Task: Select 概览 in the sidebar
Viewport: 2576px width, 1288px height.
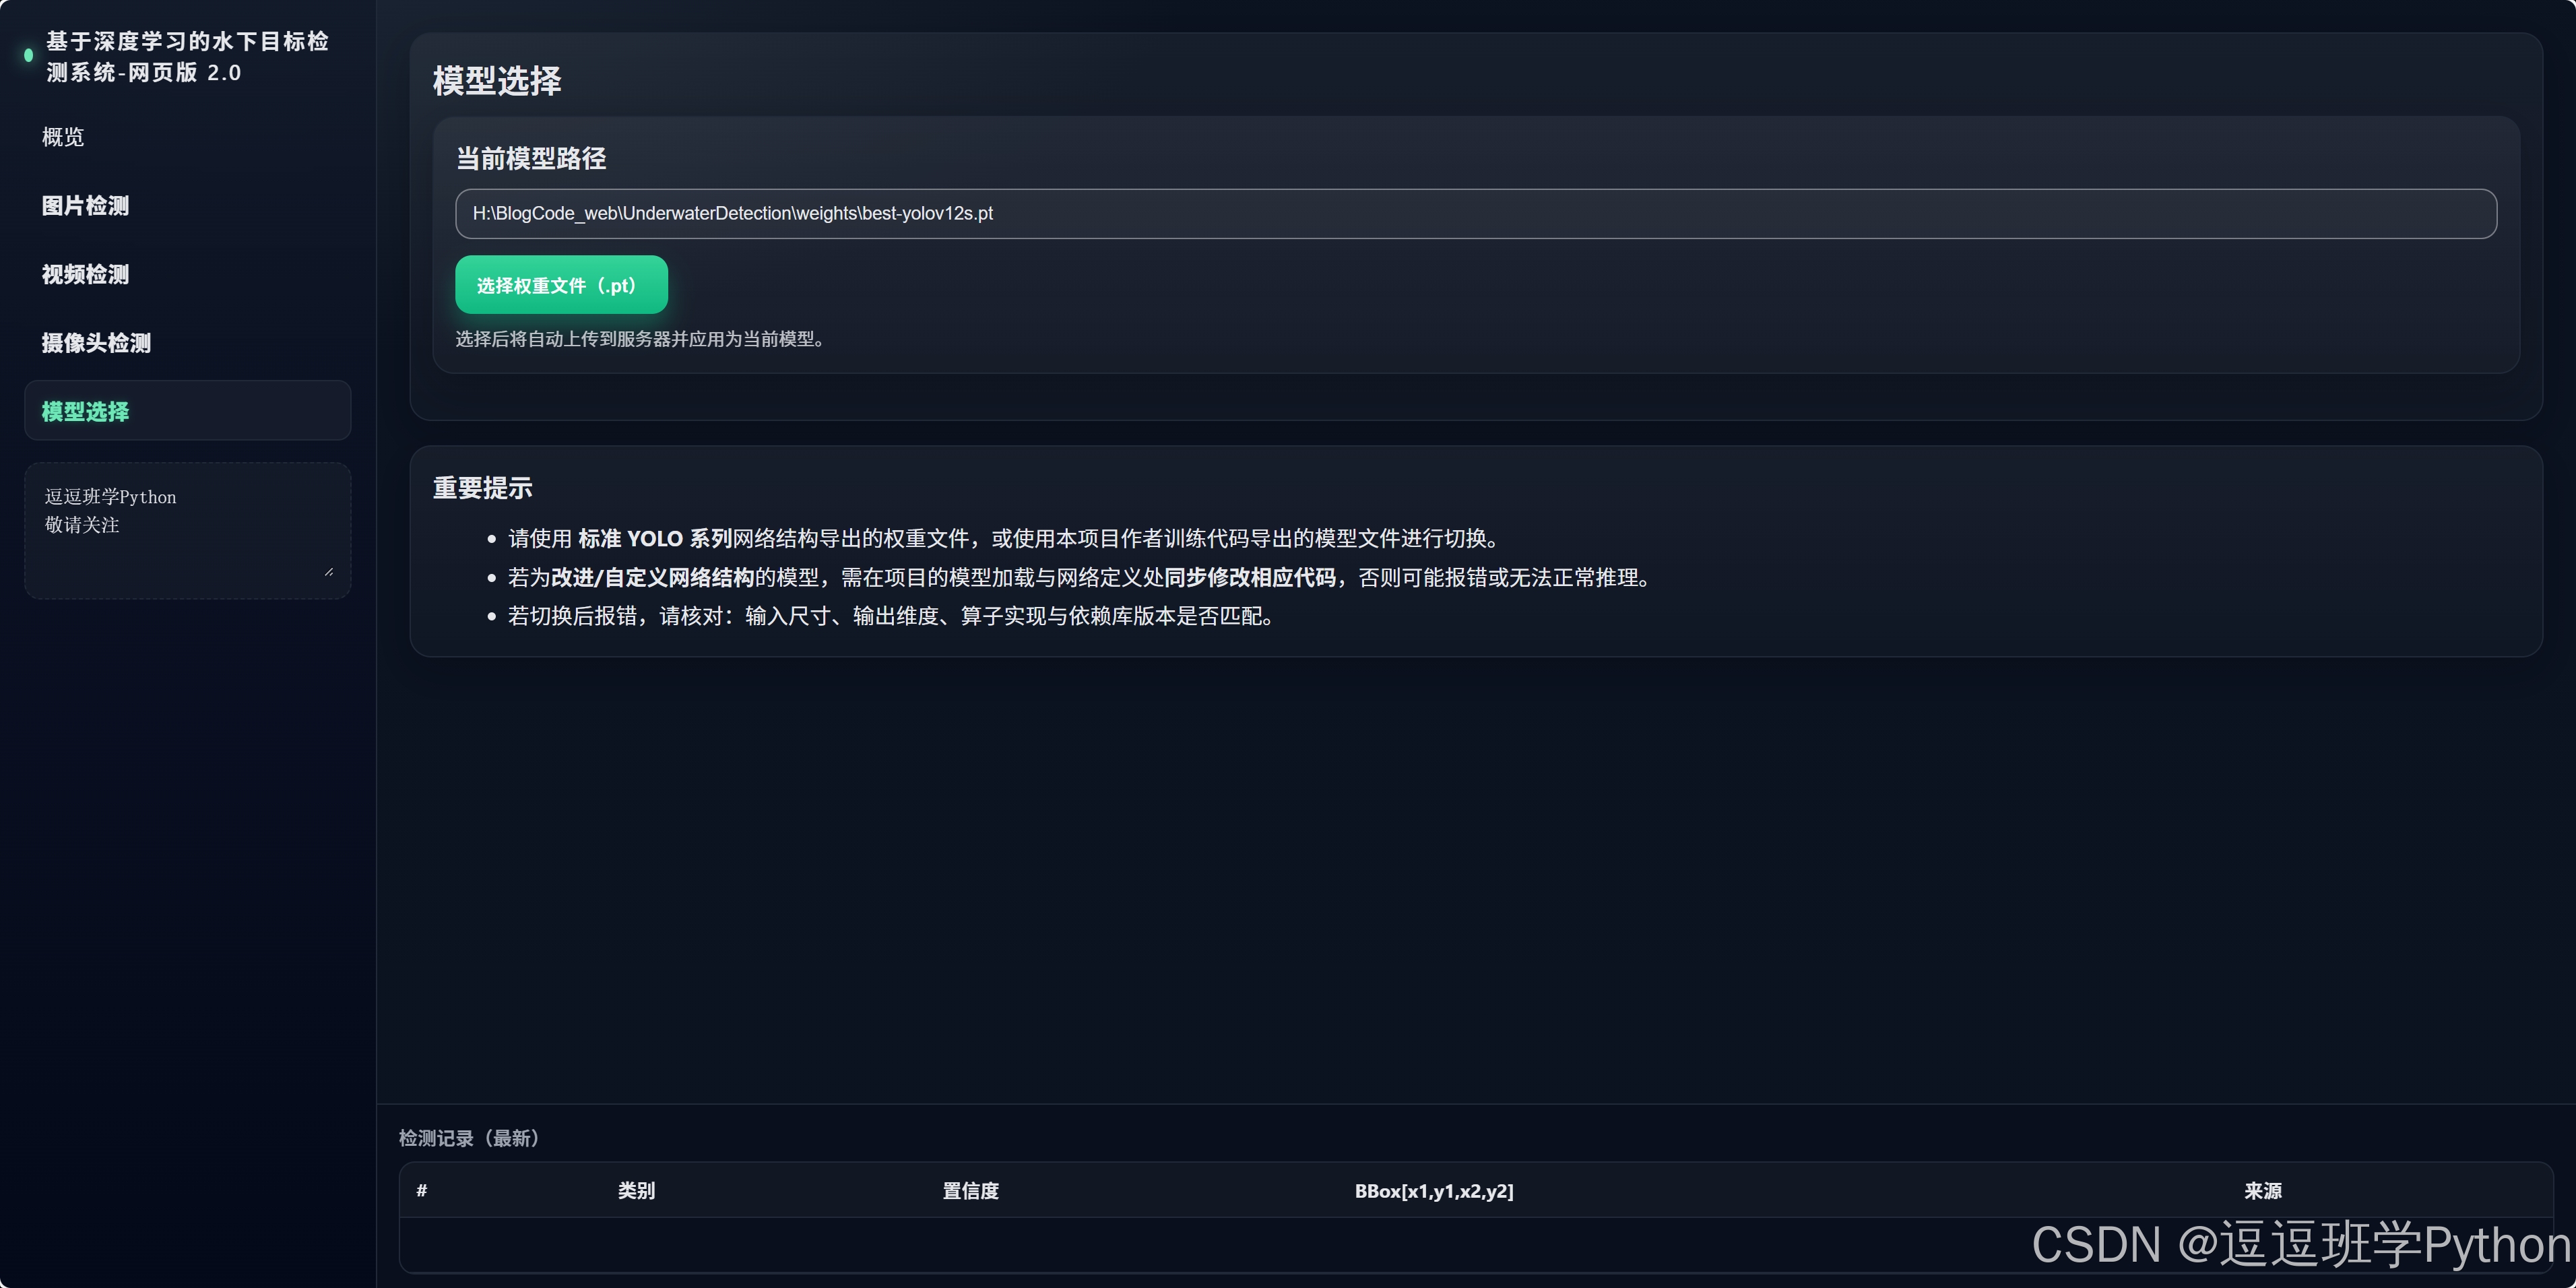Action: tap(63, 137)
